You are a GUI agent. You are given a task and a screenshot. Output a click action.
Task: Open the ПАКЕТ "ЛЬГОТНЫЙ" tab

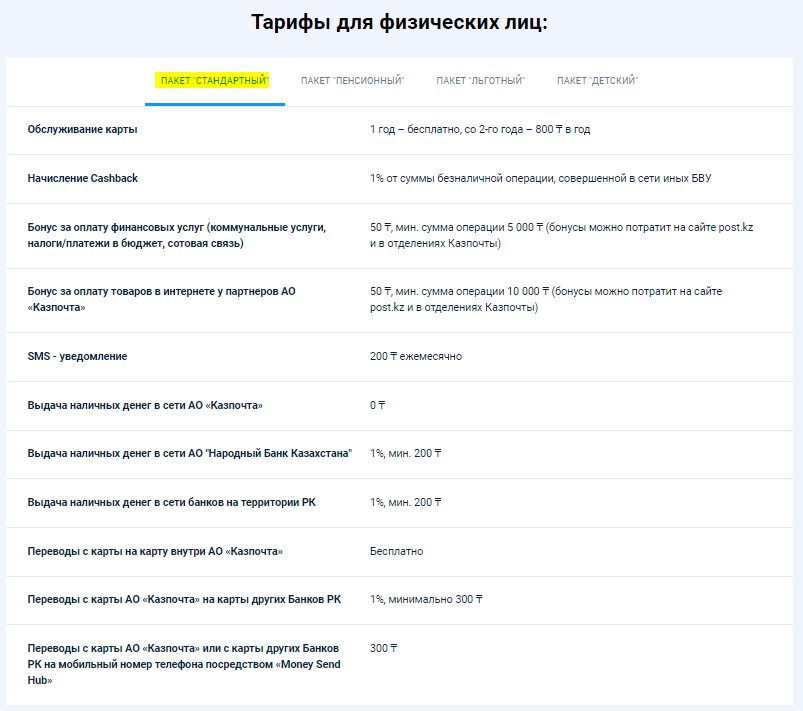[480, 80]
